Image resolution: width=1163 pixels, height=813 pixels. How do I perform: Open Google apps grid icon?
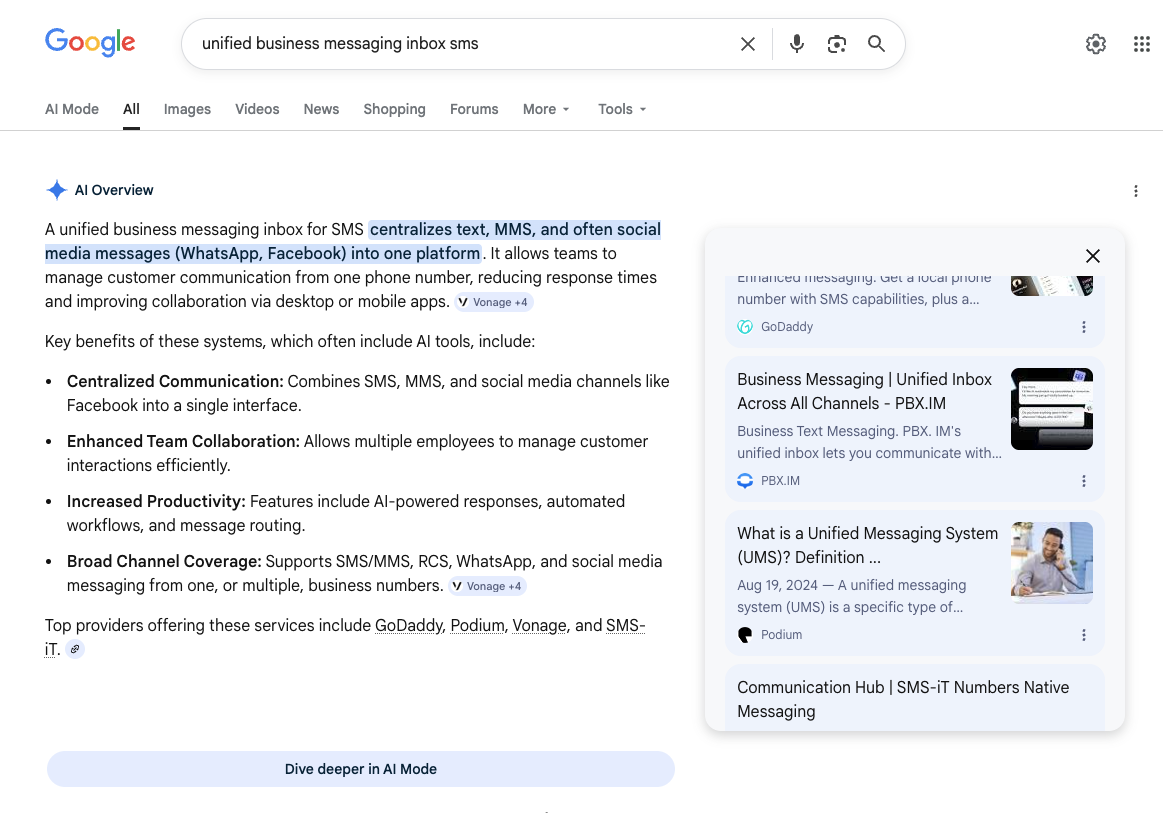1141,44
